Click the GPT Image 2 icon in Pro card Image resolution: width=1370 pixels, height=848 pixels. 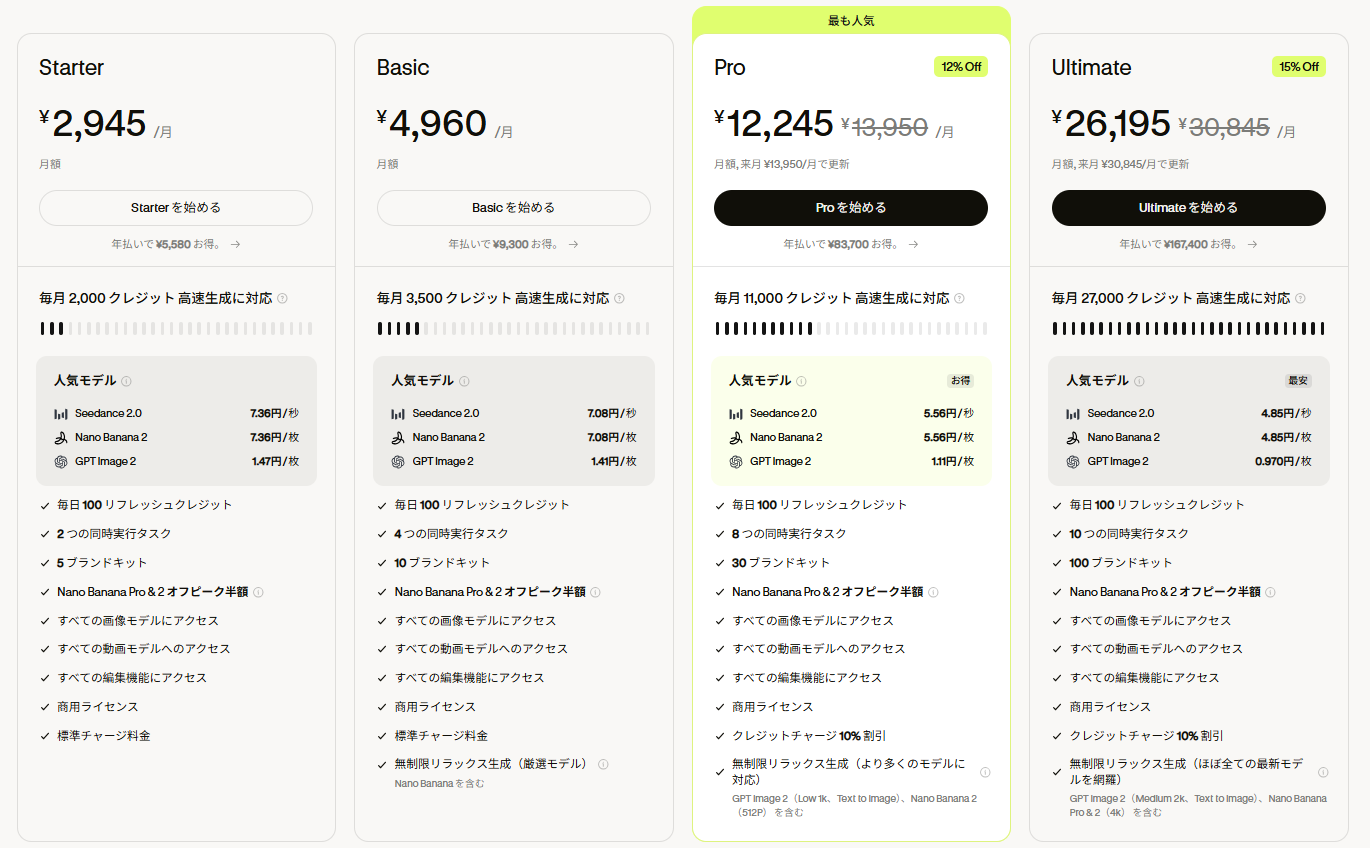coord(736,461)
